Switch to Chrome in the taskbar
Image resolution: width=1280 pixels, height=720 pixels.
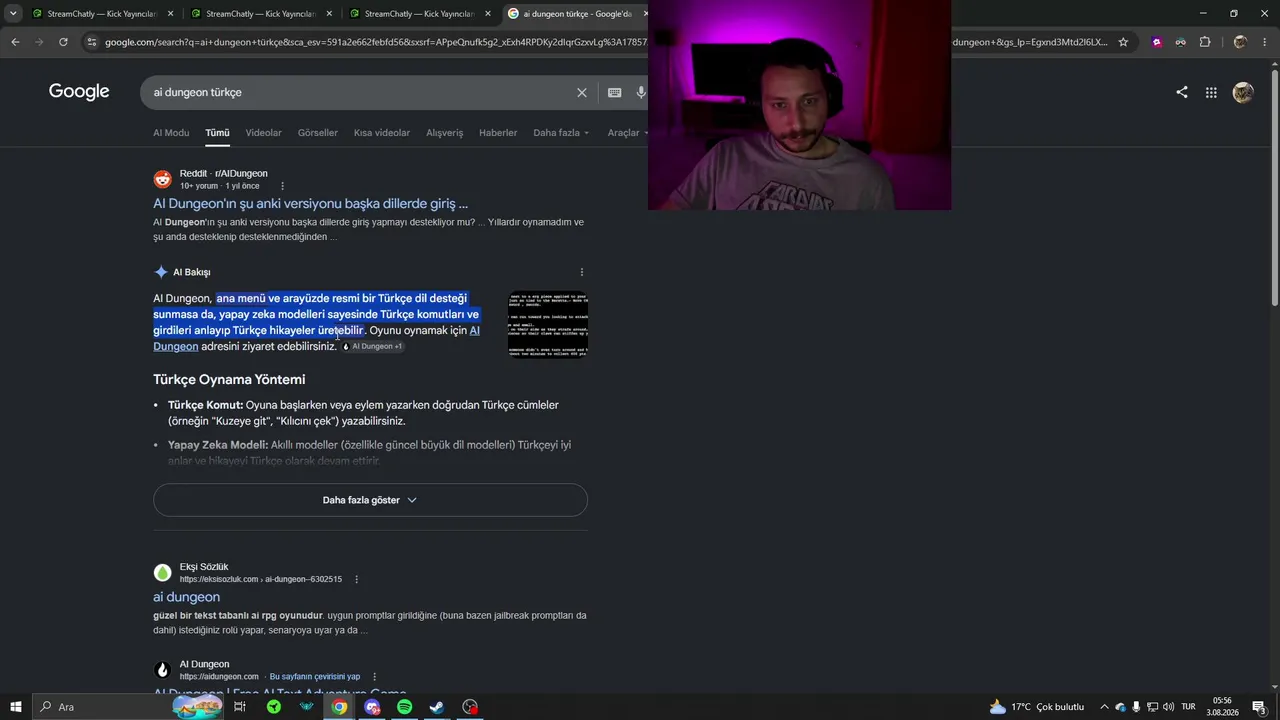[339, 707]
